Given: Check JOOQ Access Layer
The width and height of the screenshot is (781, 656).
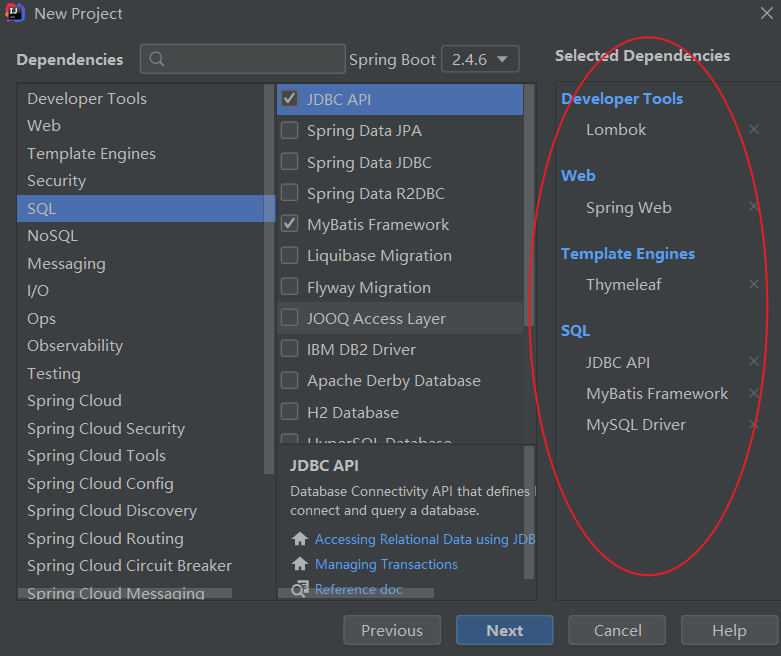Looking at the screenshot, I should 289,318.
